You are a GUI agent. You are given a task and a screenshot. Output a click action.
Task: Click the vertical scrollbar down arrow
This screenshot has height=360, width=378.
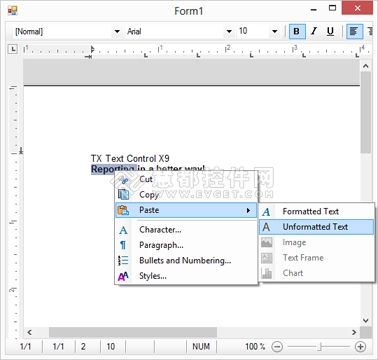pos(366,321)
